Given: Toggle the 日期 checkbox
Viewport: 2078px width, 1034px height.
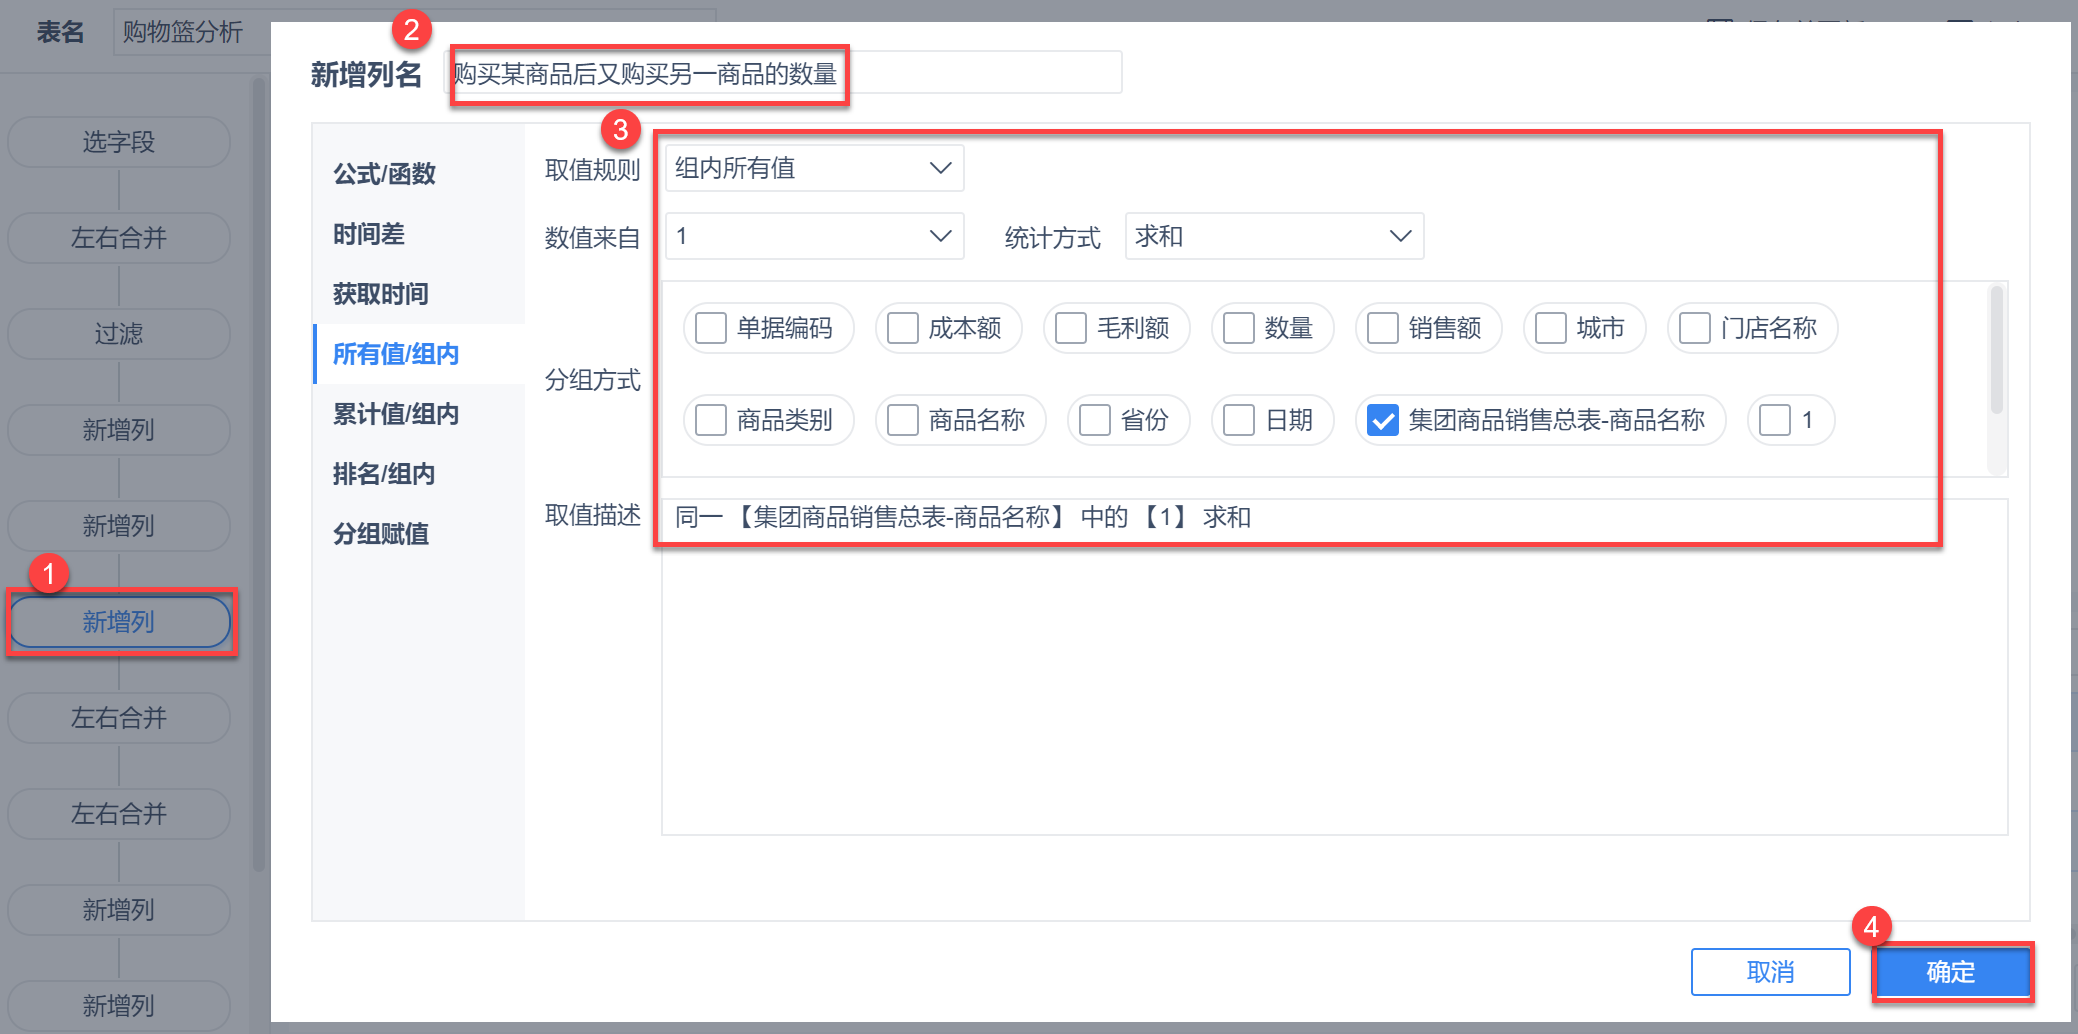Looking at the screenshot, I should (x=1238, y=420).
